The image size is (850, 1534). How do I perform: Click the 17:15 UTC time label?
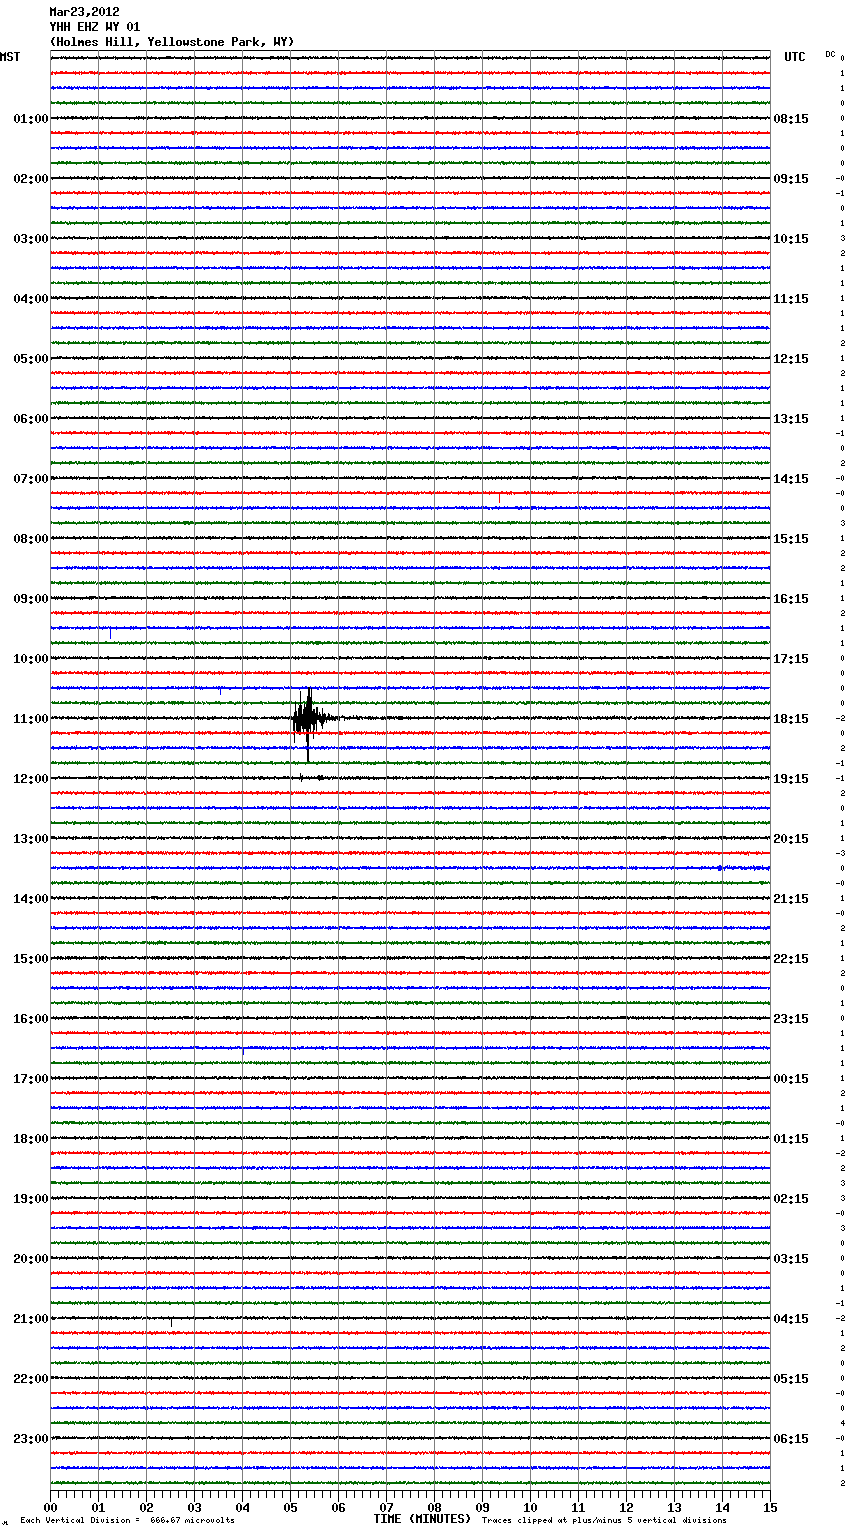[791, 659]
